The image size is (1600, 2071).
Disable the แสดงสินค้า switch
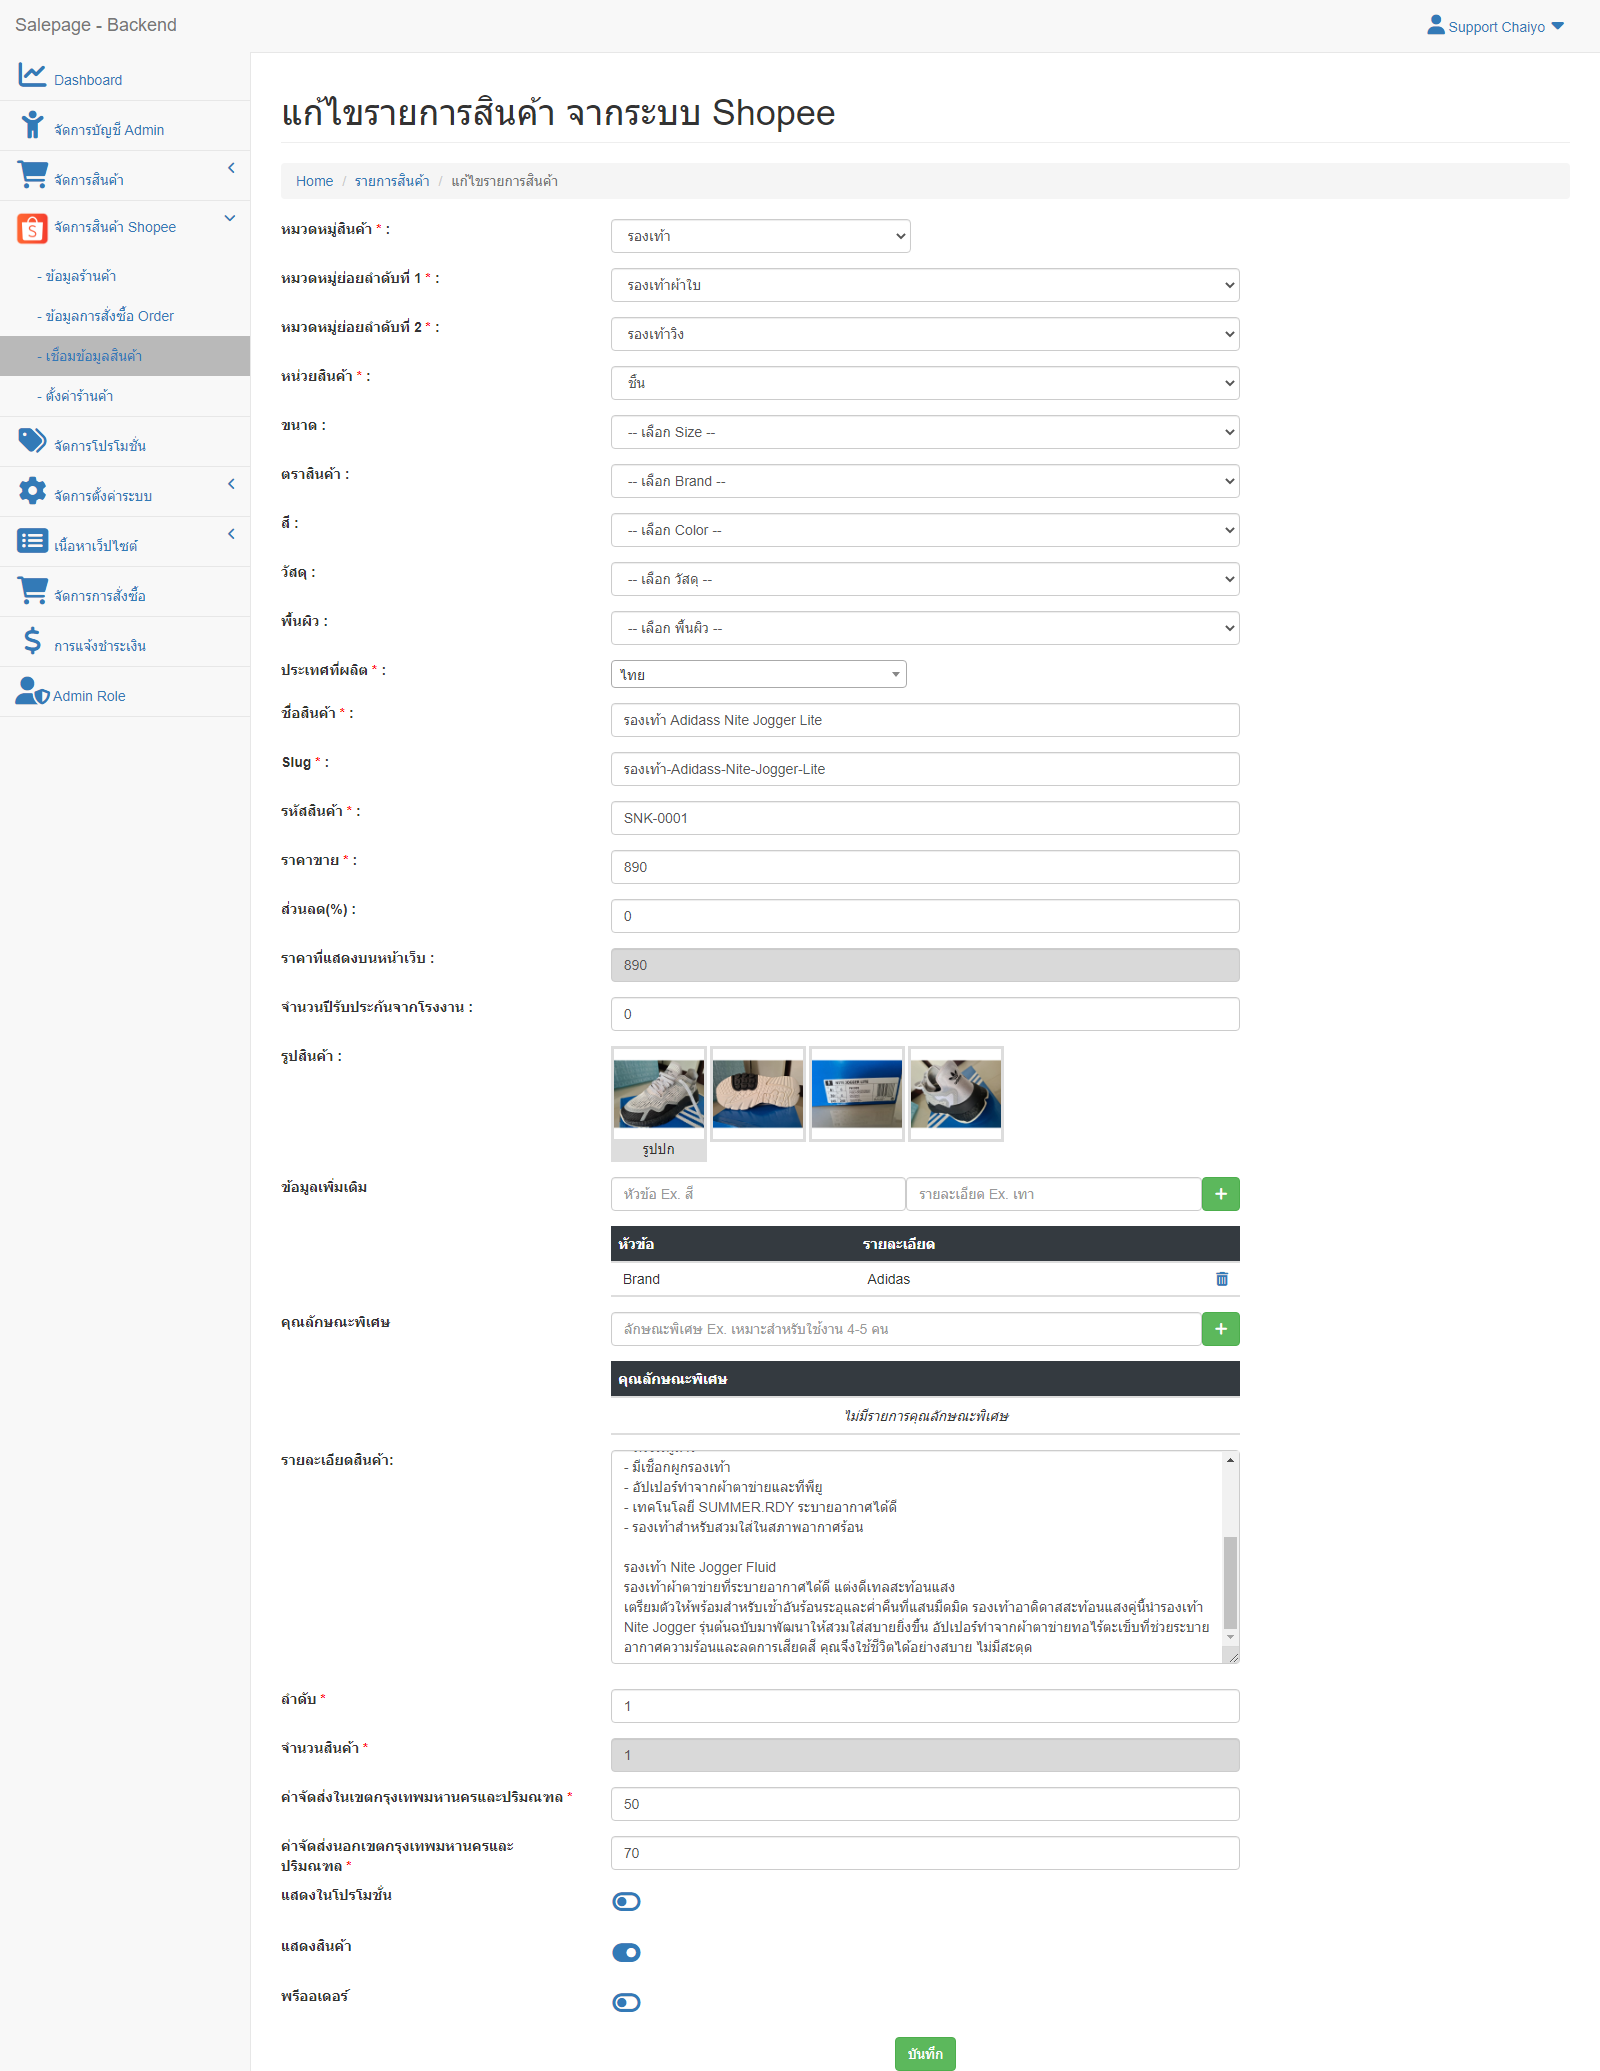click(626, 1952)
